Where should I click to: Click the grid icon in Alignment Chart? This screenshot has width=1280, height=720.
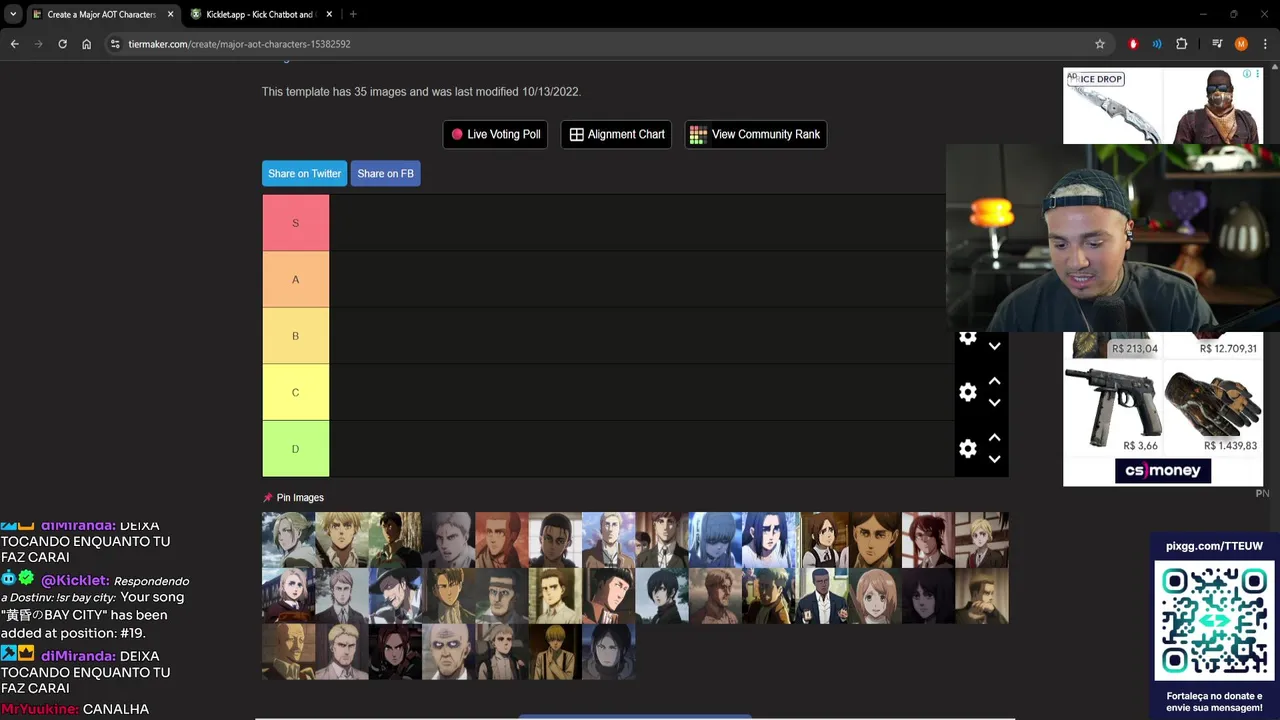point(577,134)
